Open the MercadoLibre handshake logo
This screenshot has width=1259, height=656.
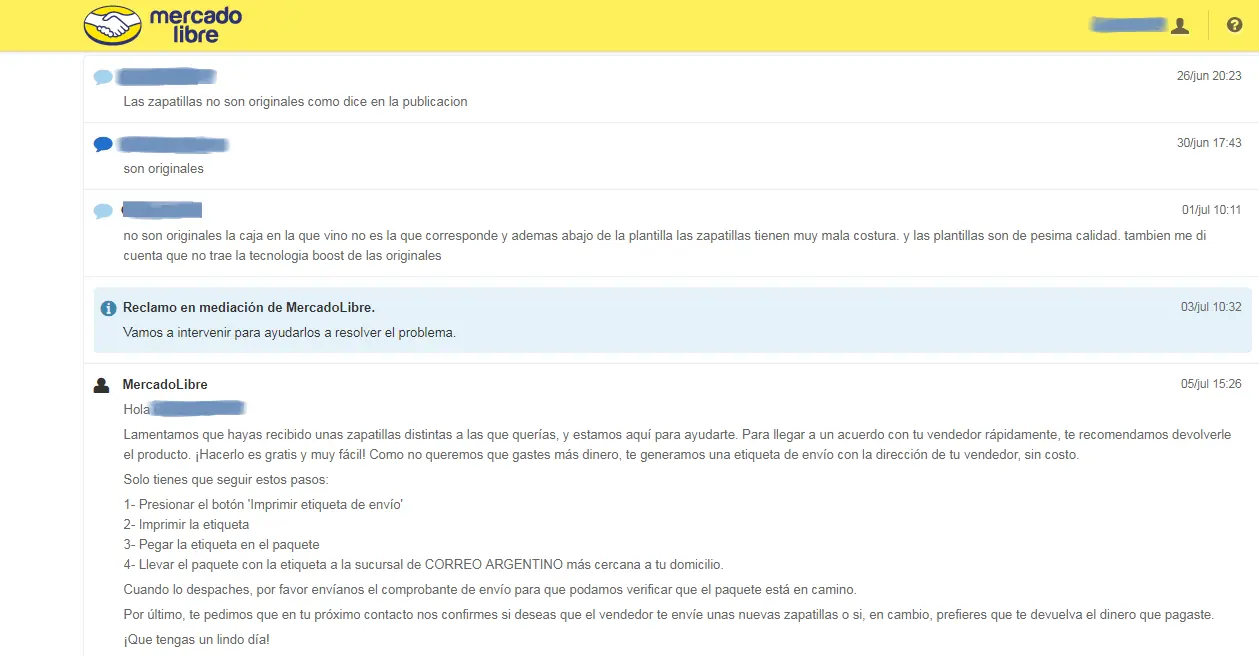[x=112, y=25]
